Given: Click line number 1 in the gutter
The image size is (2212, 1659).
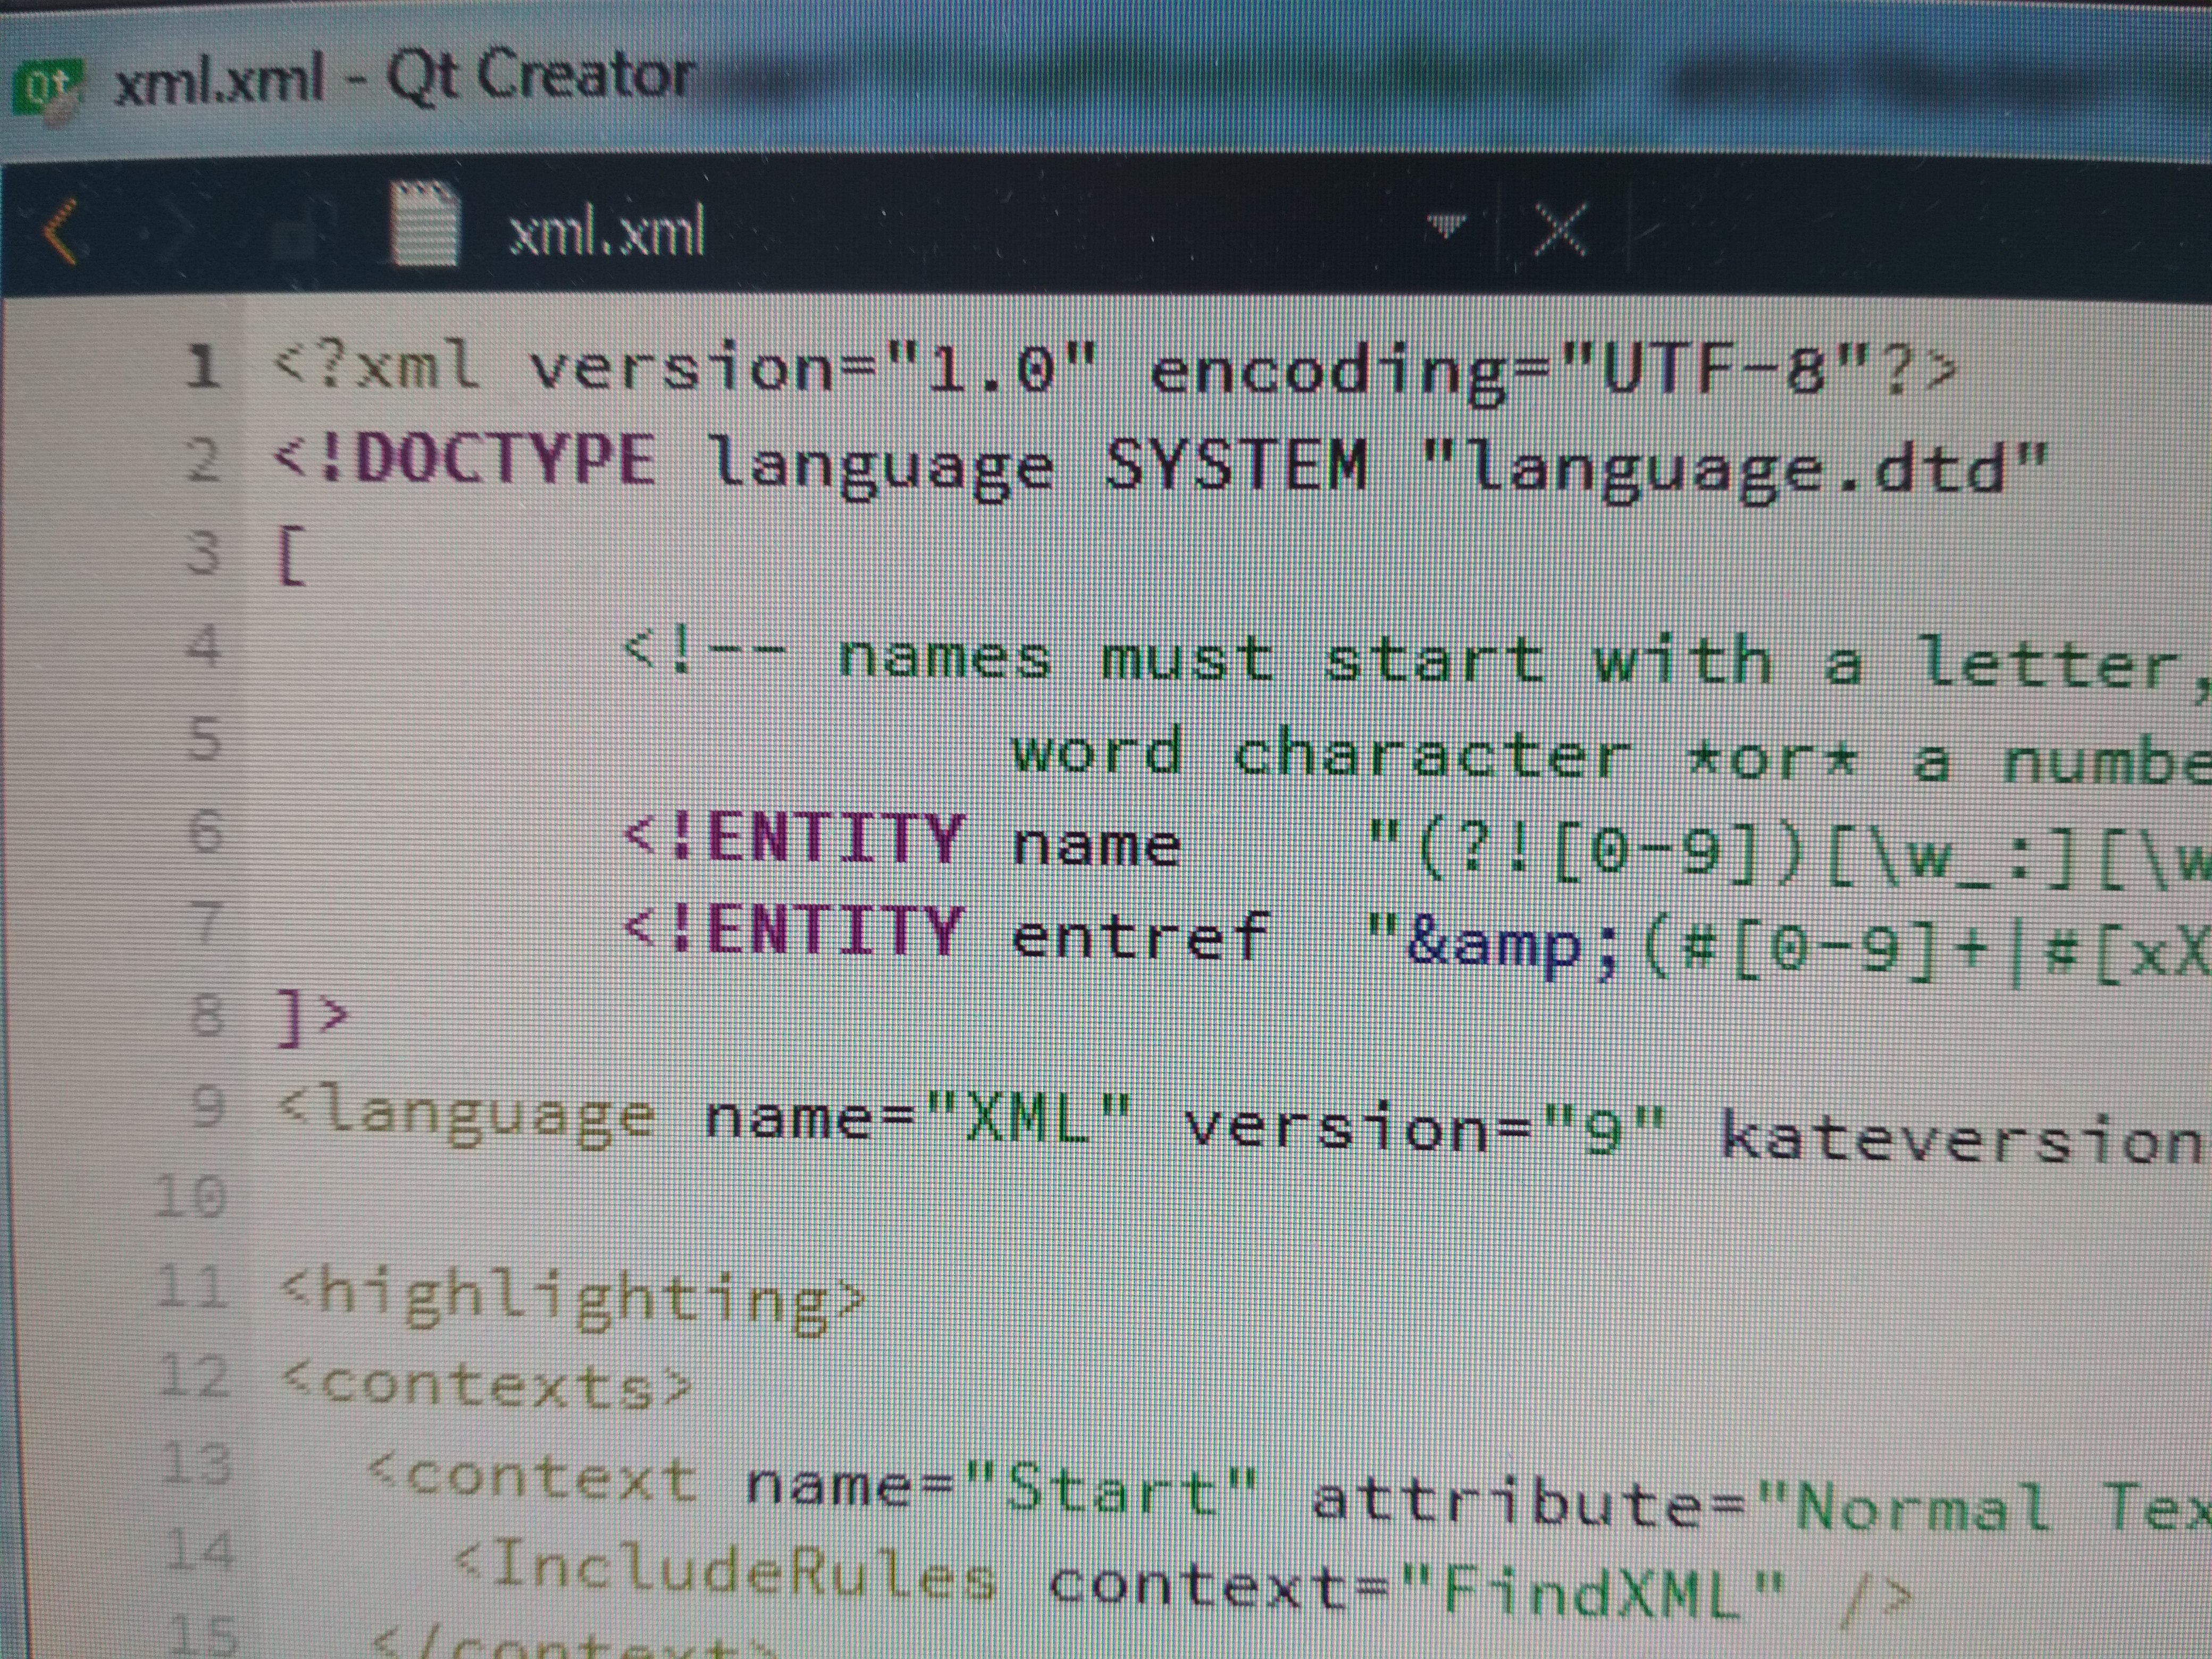Looking at the screenshot, I should [204, 366].
